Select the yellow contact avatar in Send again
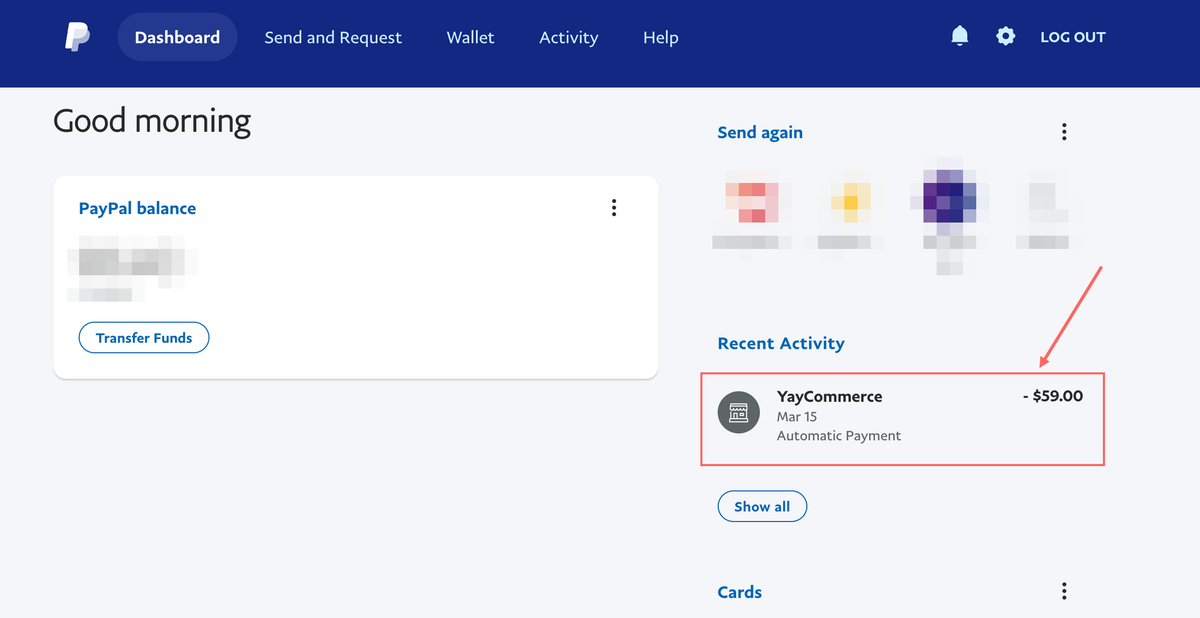The width and height of the screenshot is (1200, 618). point(850,202)
